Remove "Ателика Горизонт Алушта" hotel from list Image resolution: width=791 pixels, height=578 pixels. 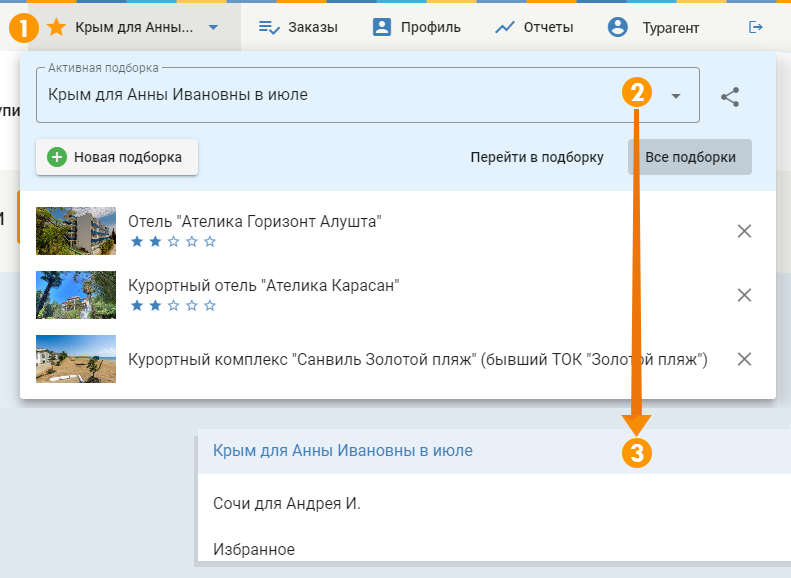(x=744, y=231)
